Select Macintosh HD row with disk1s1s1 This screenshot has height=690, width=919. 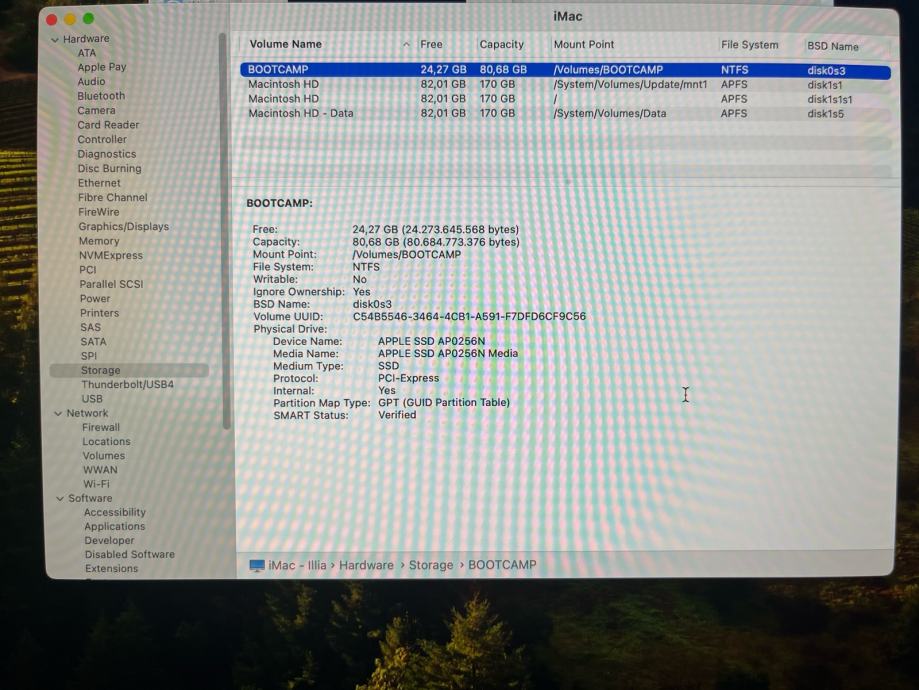565,99
